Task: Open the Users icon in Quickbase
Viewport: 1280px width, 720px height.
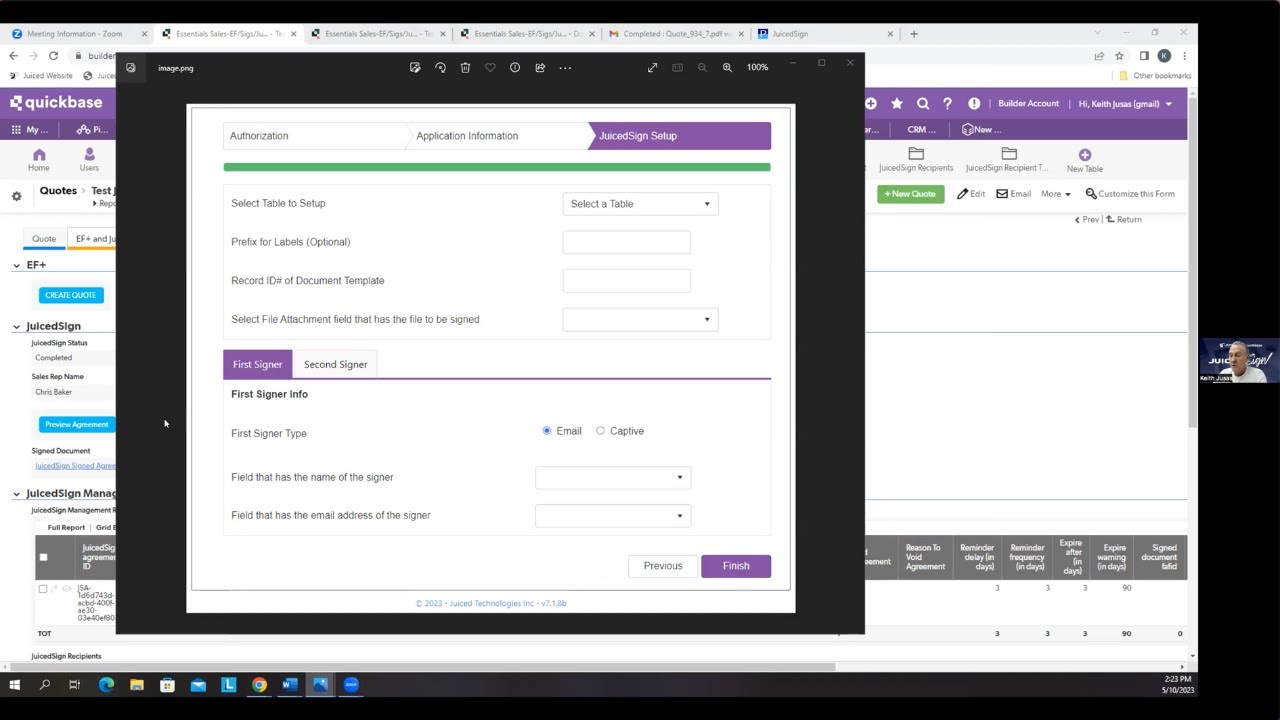Action: (89, 160)
